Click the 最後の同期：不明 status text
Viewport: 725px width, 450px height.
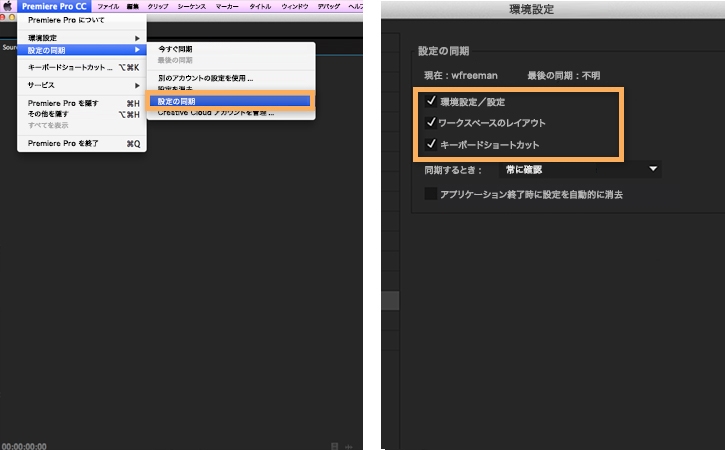tap(564, 75)
